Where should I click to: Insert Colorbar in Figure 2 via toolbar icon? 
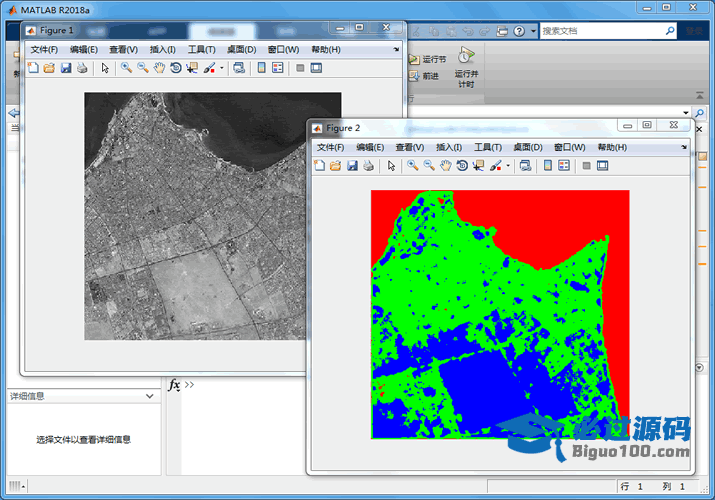(x=548, y=165)
